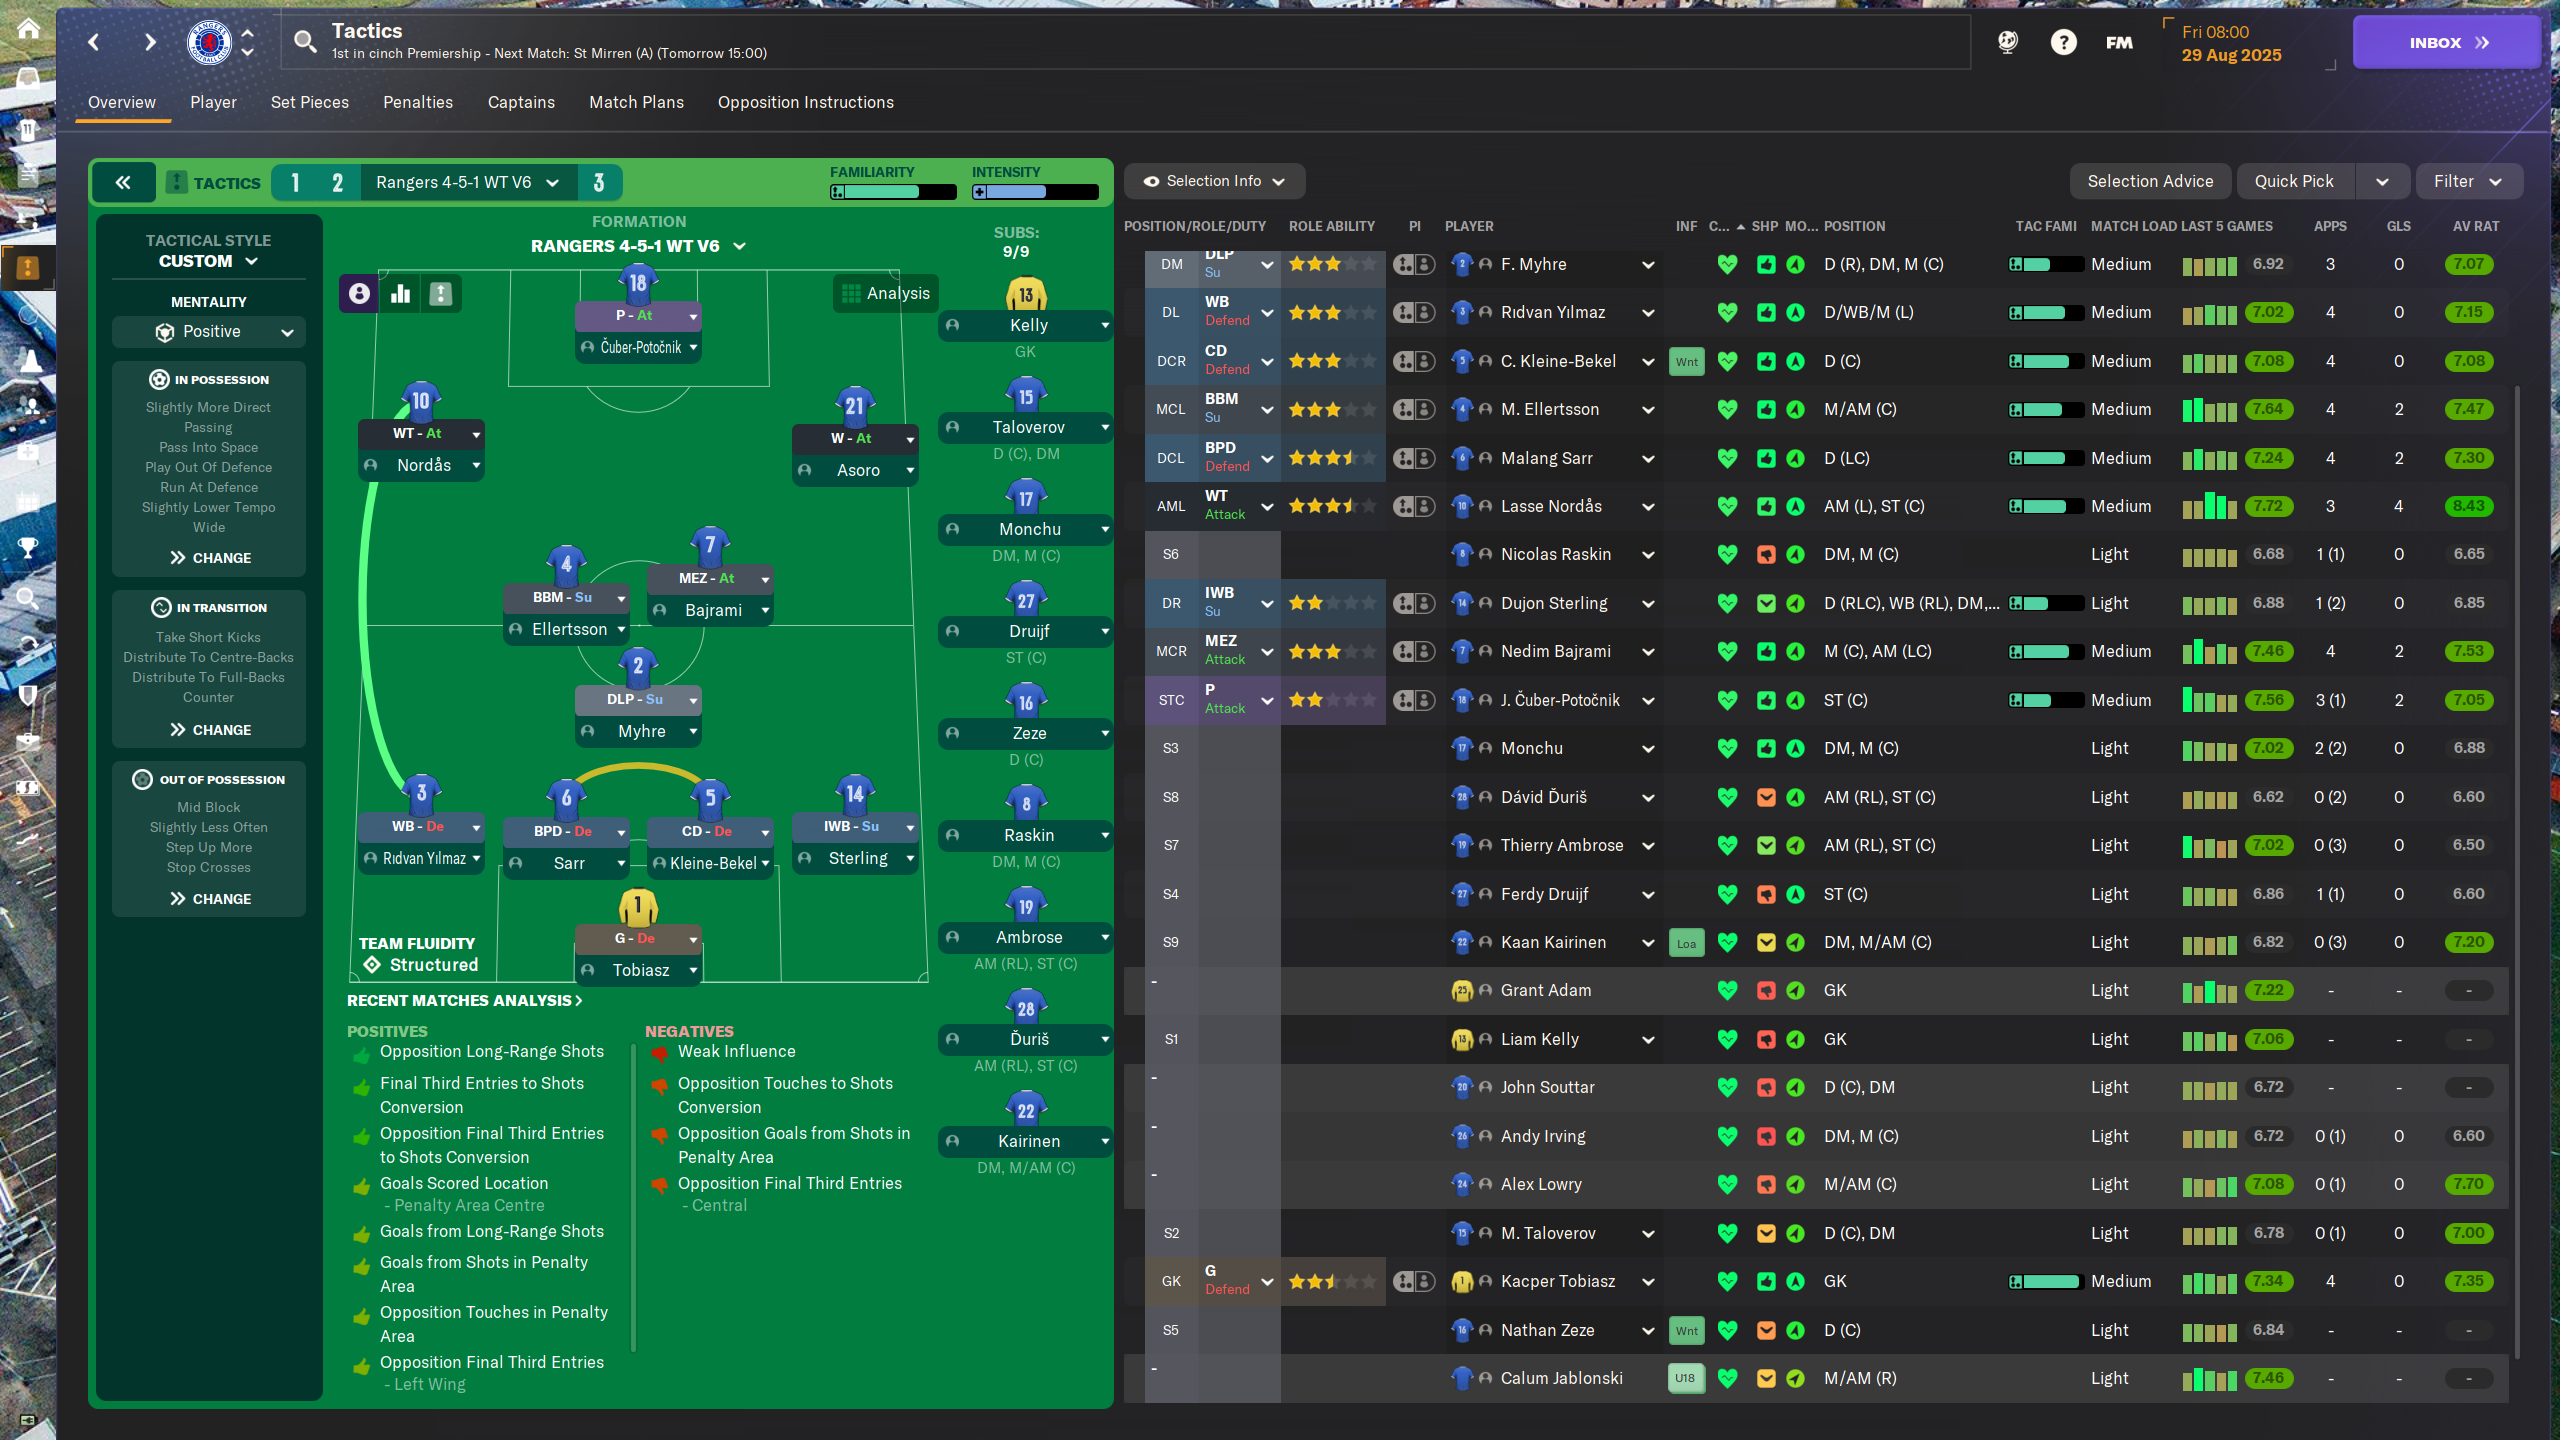Select tactic slot 2

[x=337, y=182]
